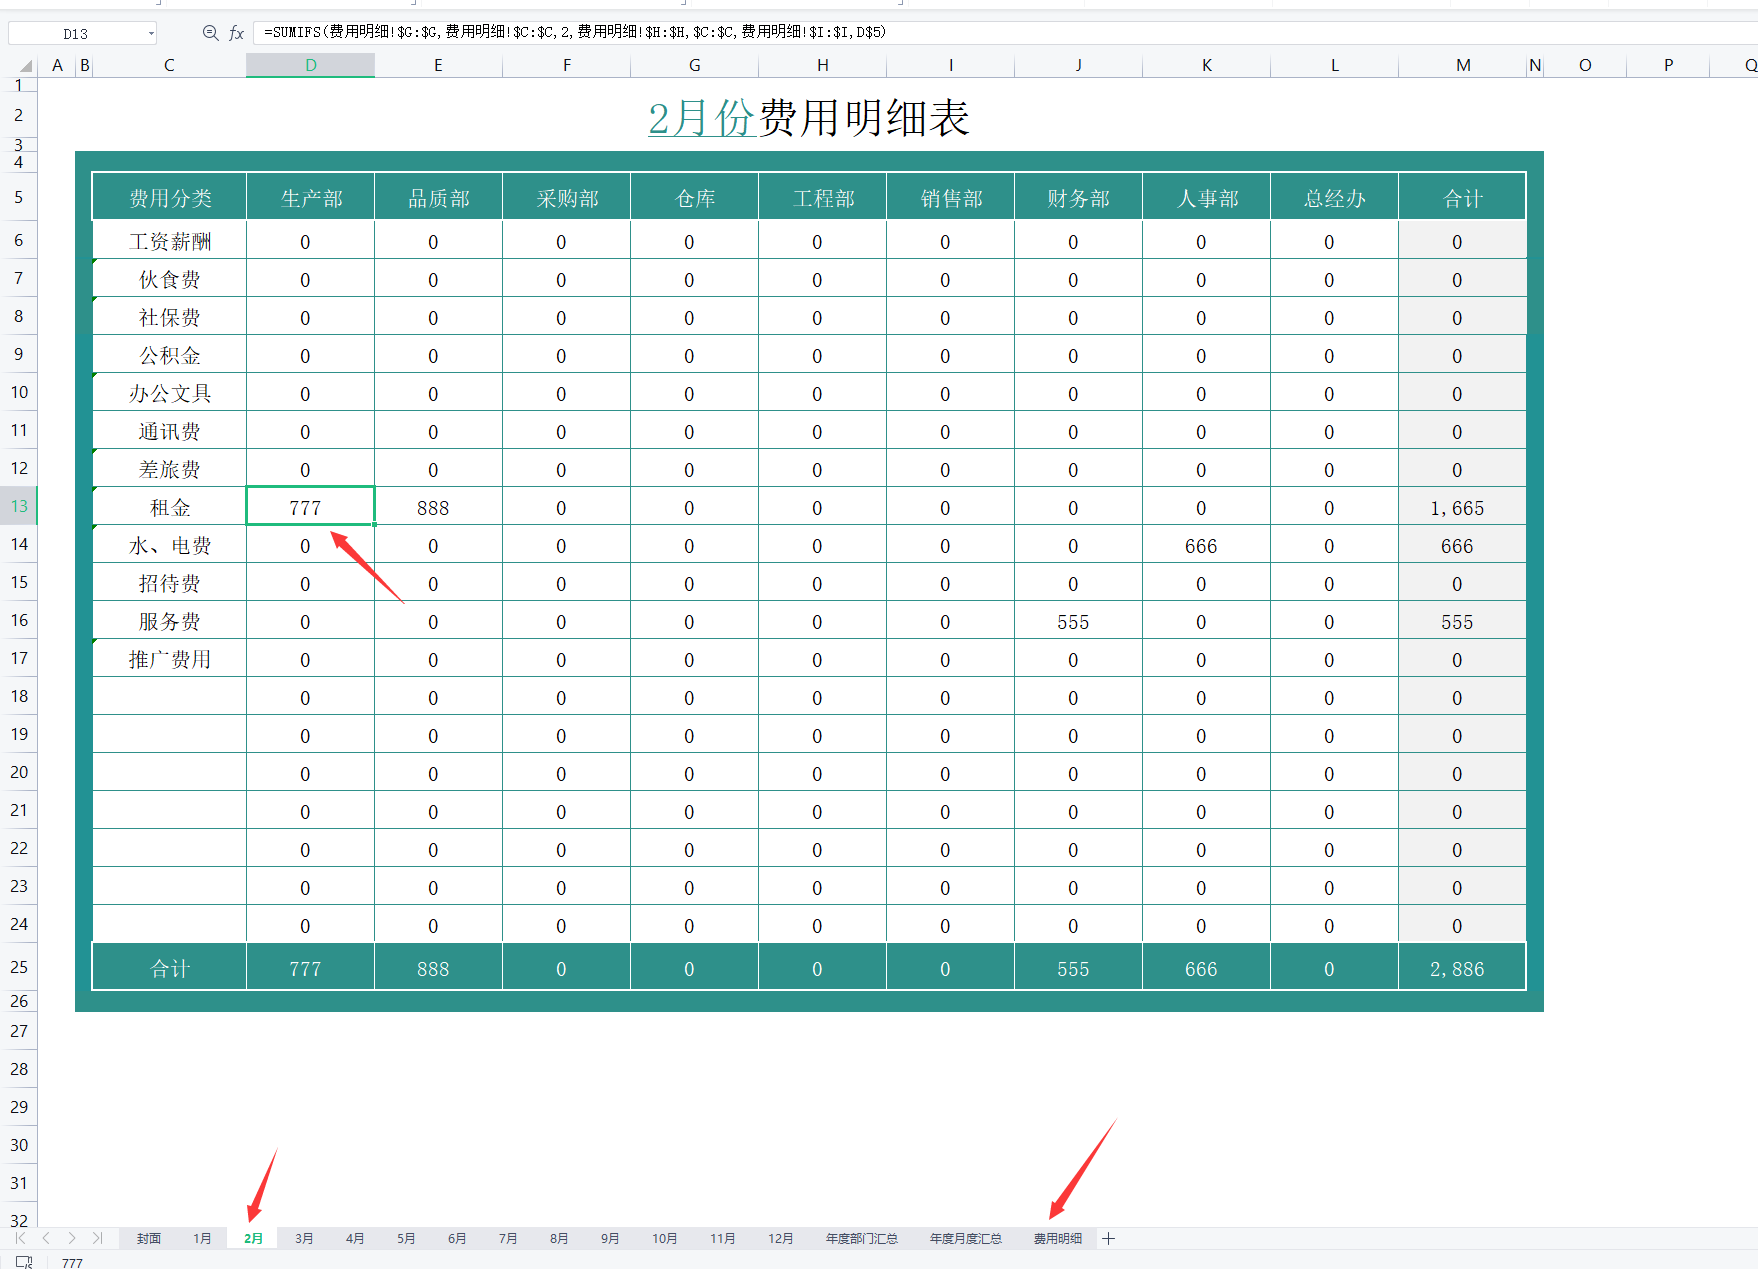Switch to the 年度部门汇总 sheet tab
Screen dimensions: 1758x1269
[862, 1238]
